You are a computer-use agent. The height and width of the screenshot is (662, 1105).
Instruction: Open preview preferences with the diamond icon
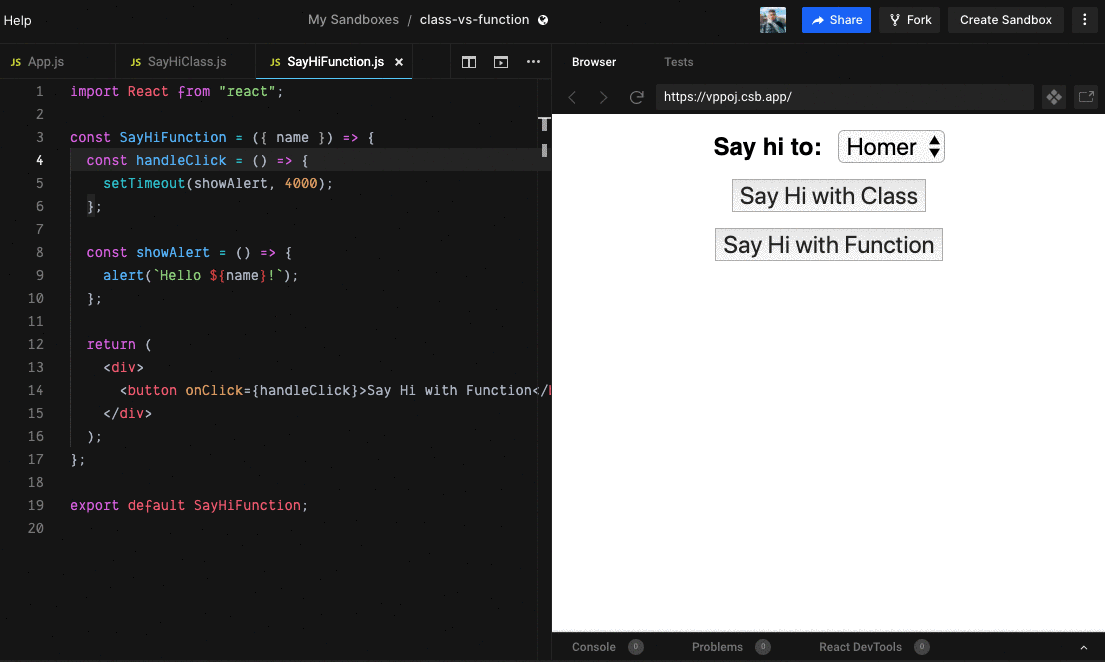(1053, 97)
